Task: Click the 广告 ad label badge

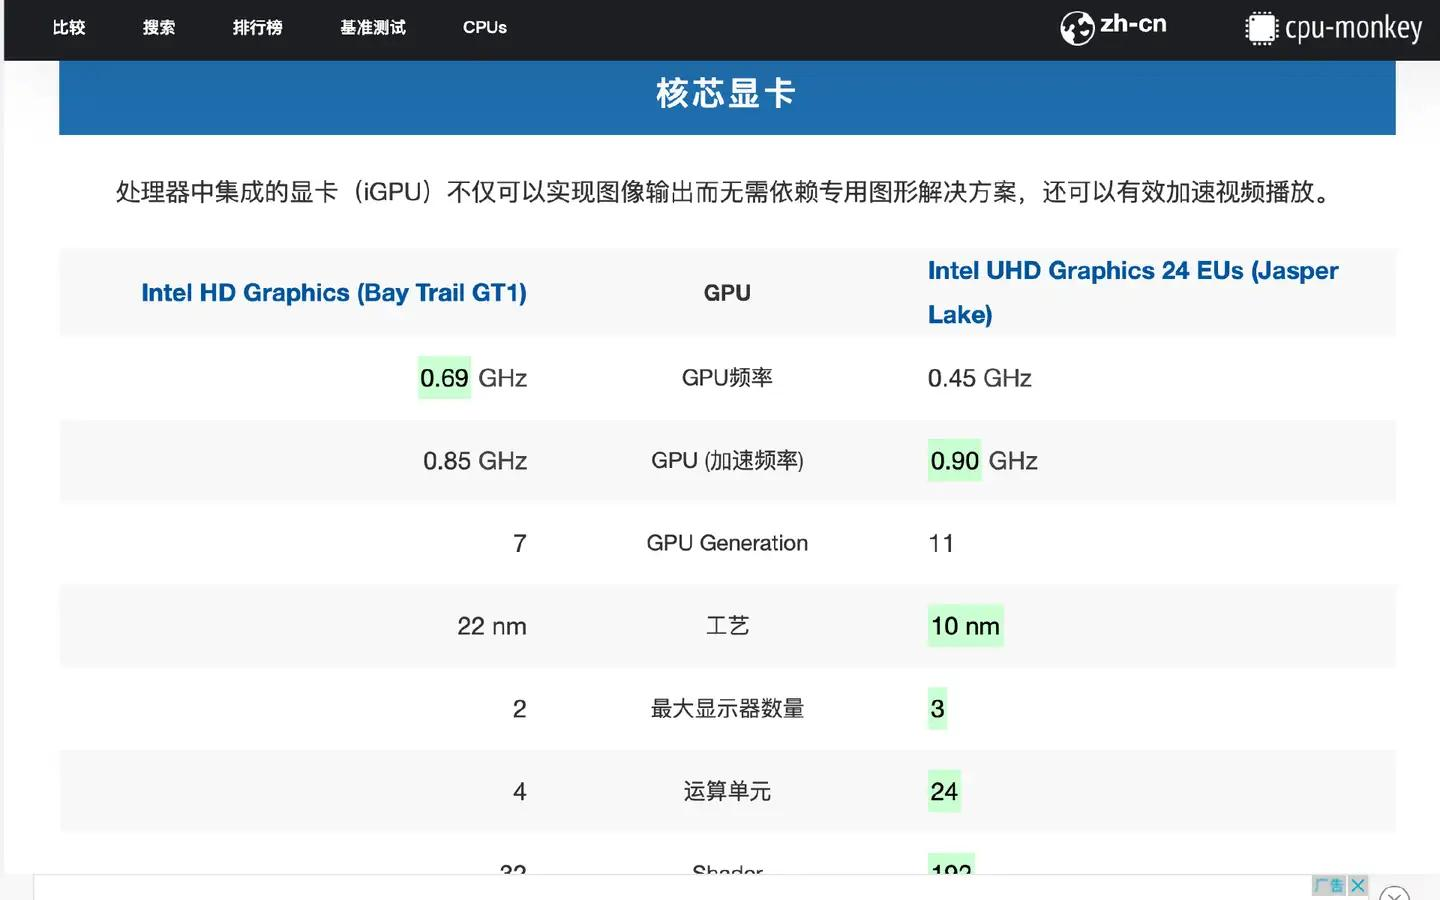Action: (x=1328, y=885)
